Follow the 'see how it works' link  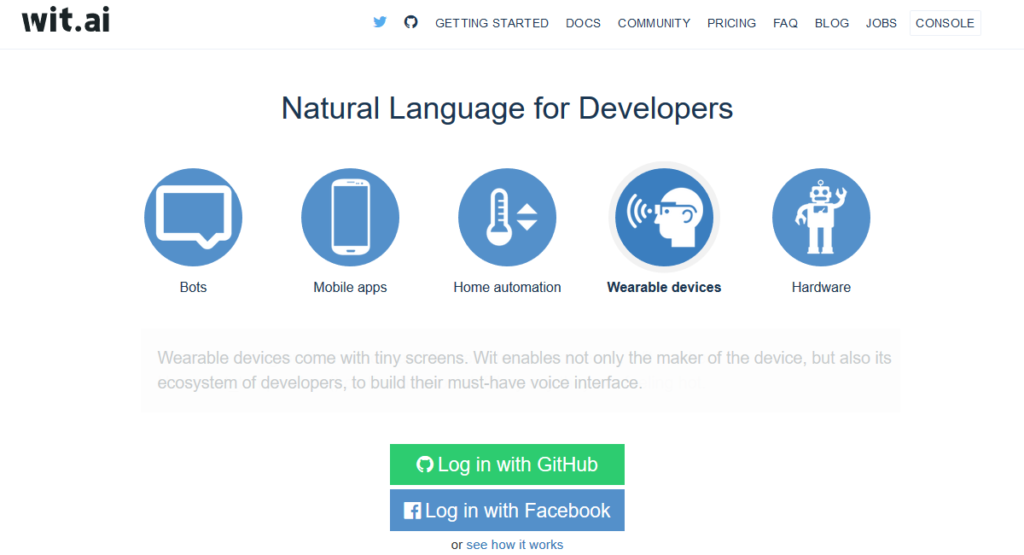tap(514, 545)
